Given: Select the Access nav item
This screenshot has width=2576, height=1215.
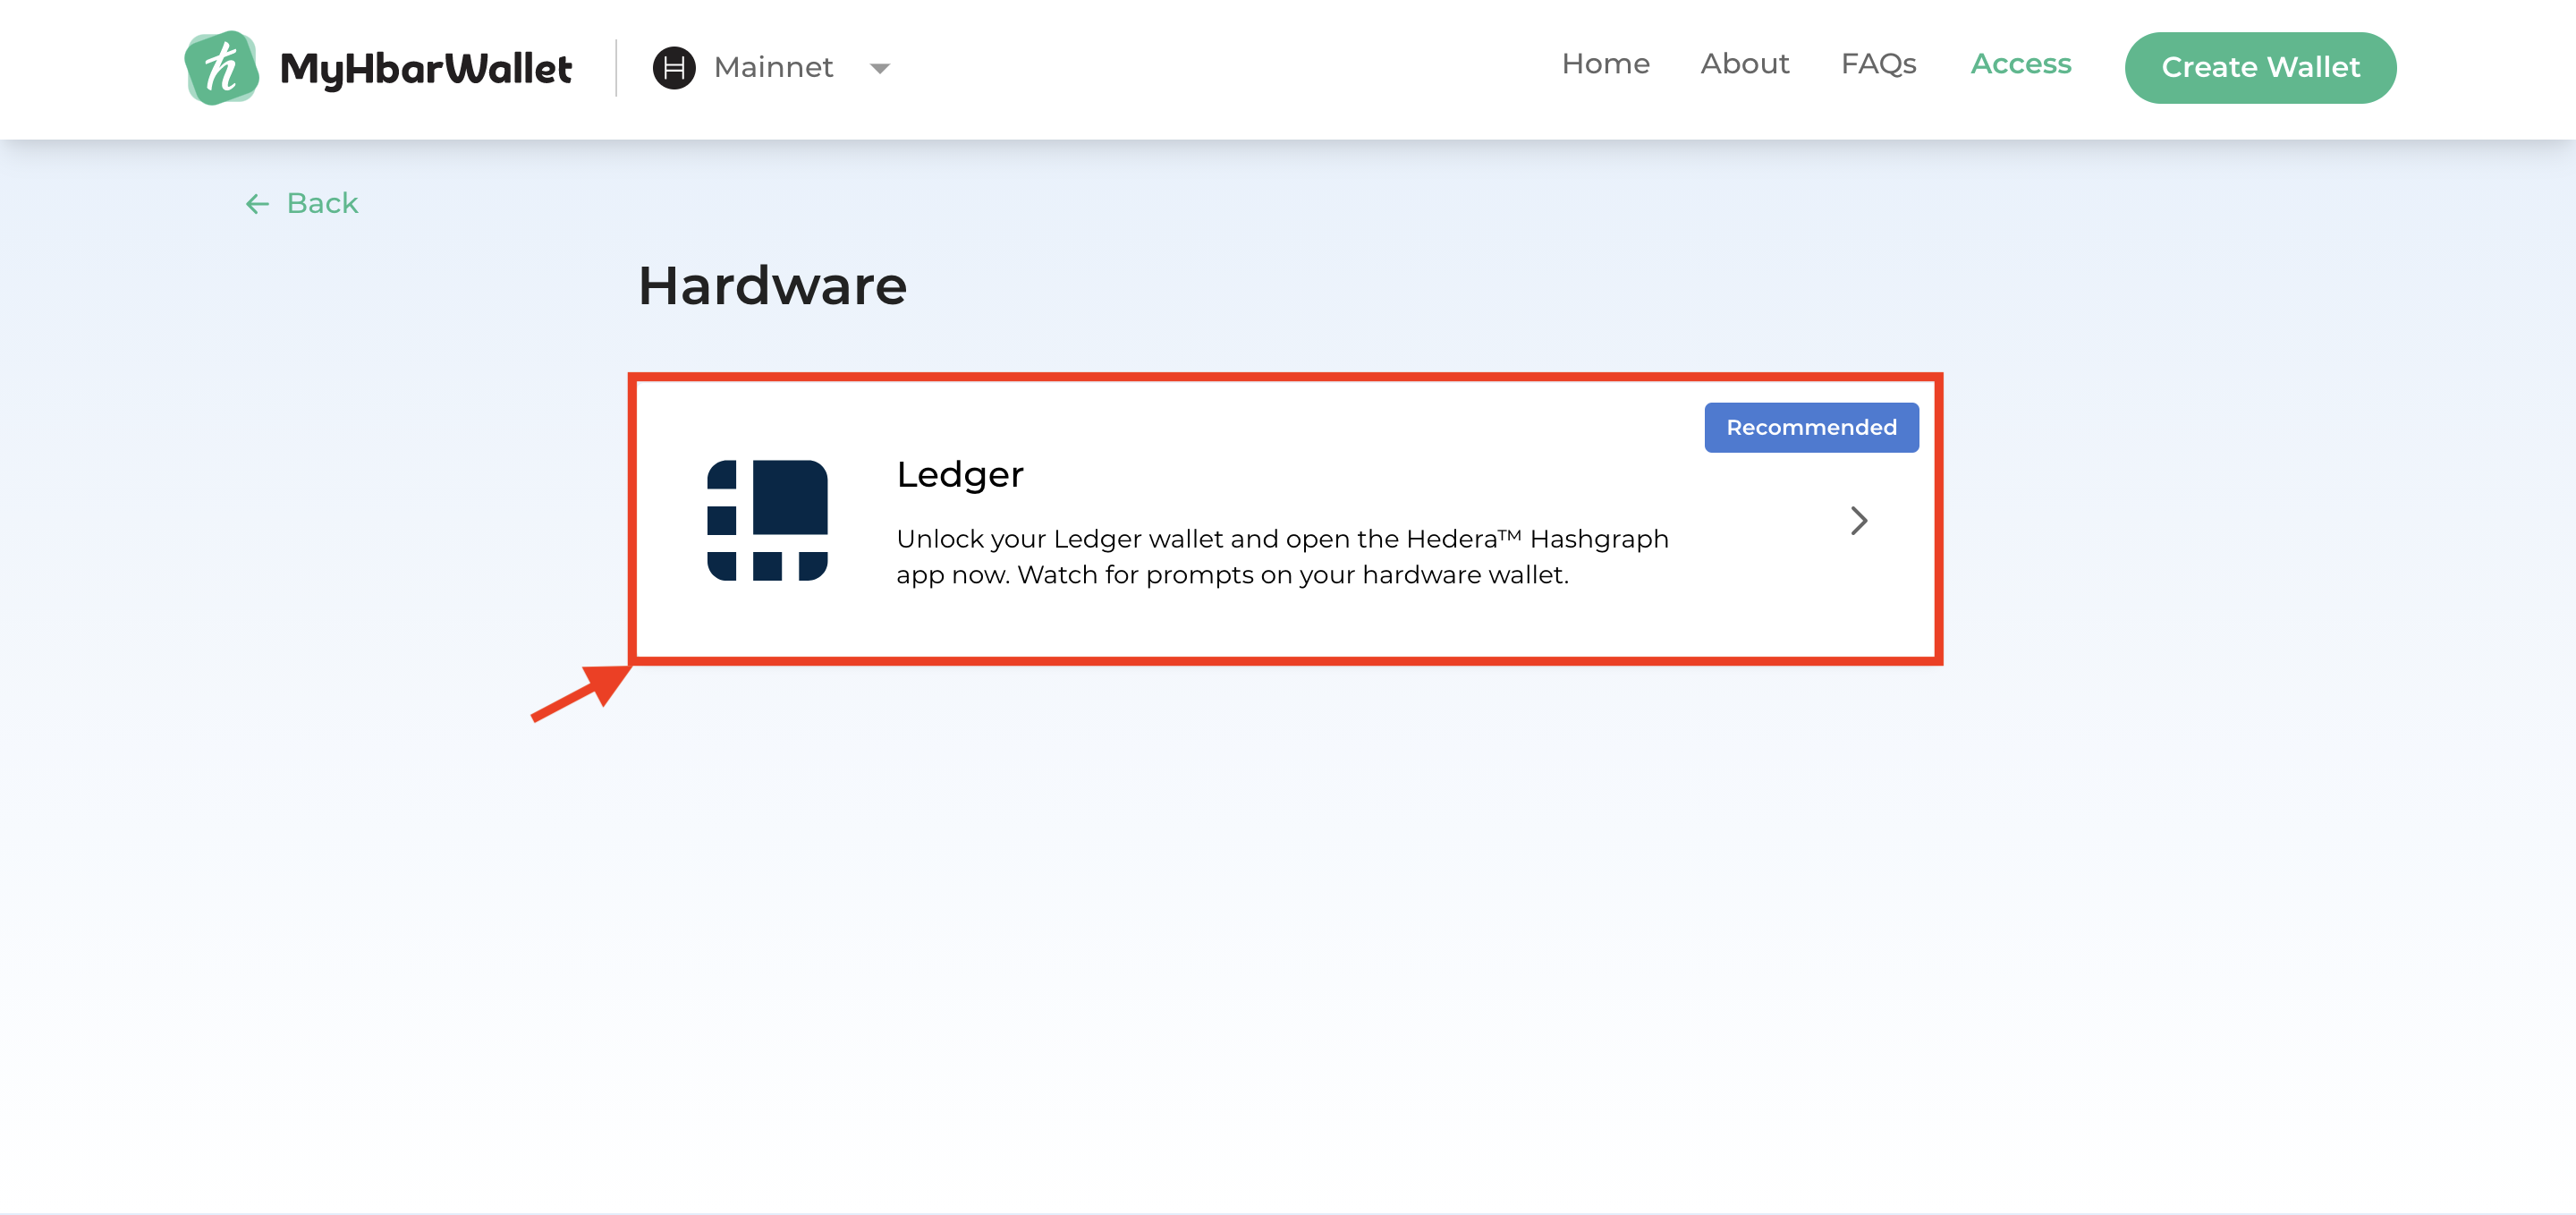Looking at the screenshot, I should click(x=2020, y=64).
